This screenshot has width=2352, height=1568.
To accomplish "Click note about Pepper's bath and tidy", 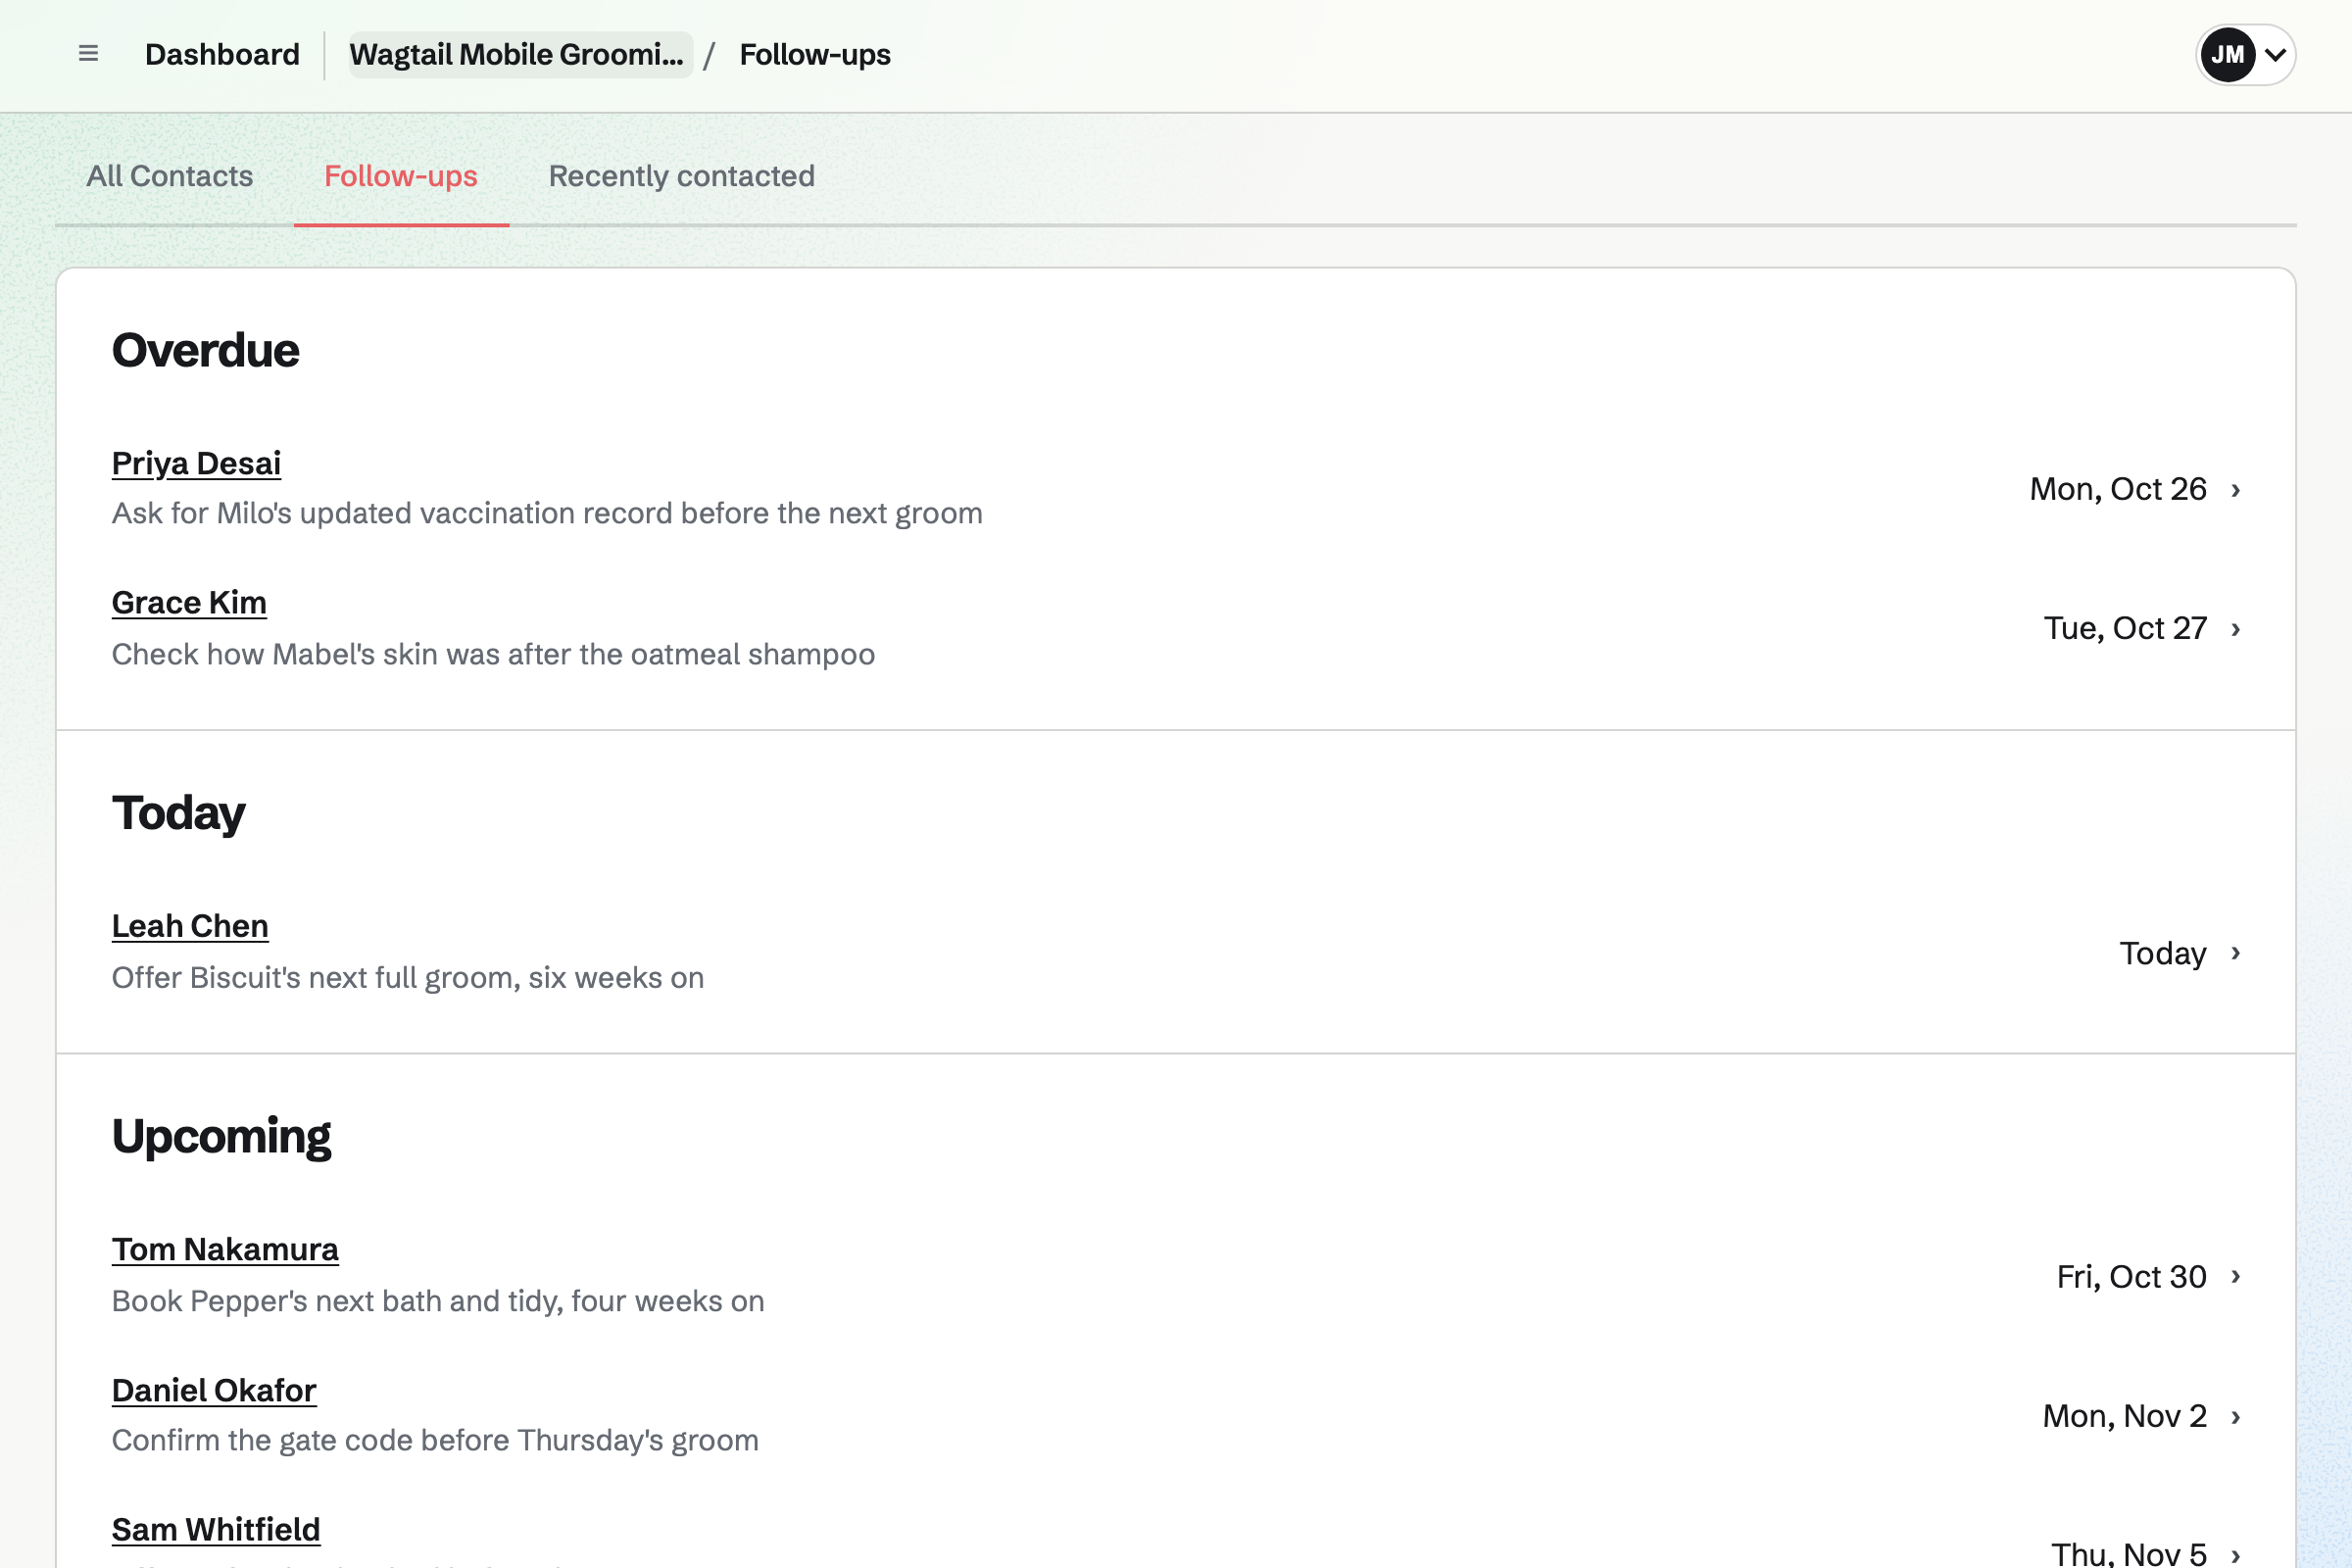I will tap(438, 1301).
